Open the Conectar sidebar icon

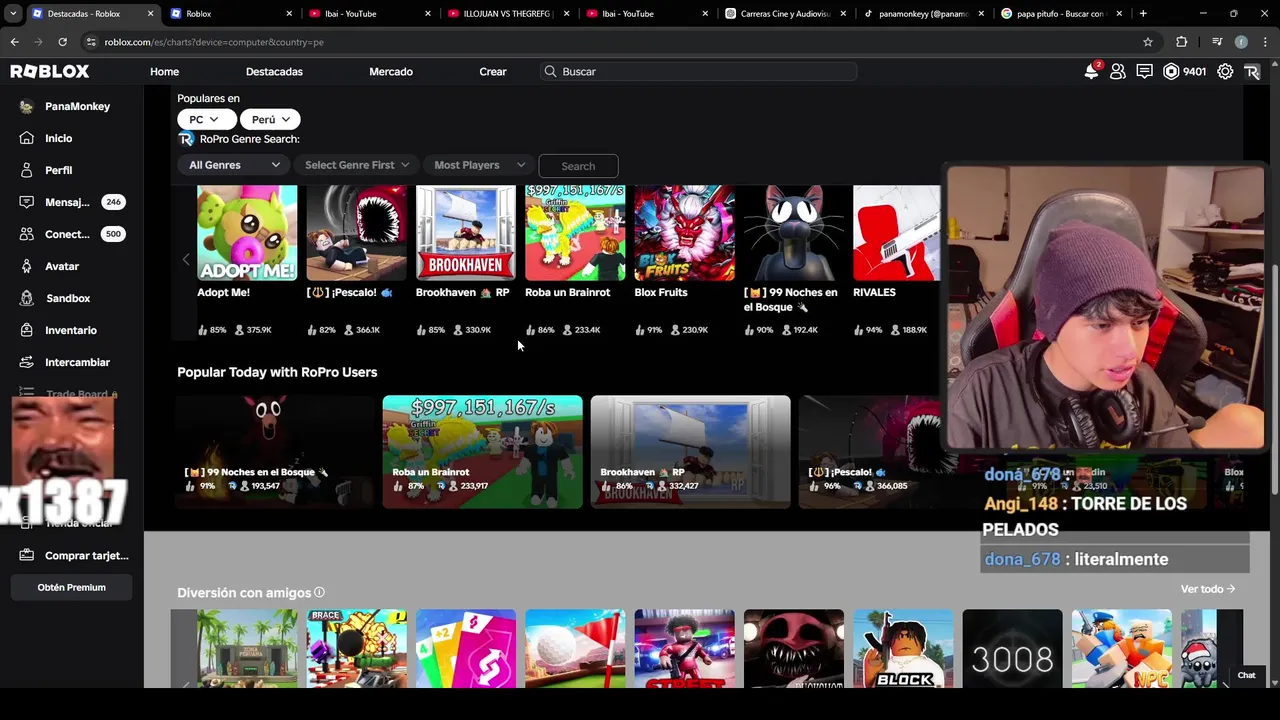26,234
